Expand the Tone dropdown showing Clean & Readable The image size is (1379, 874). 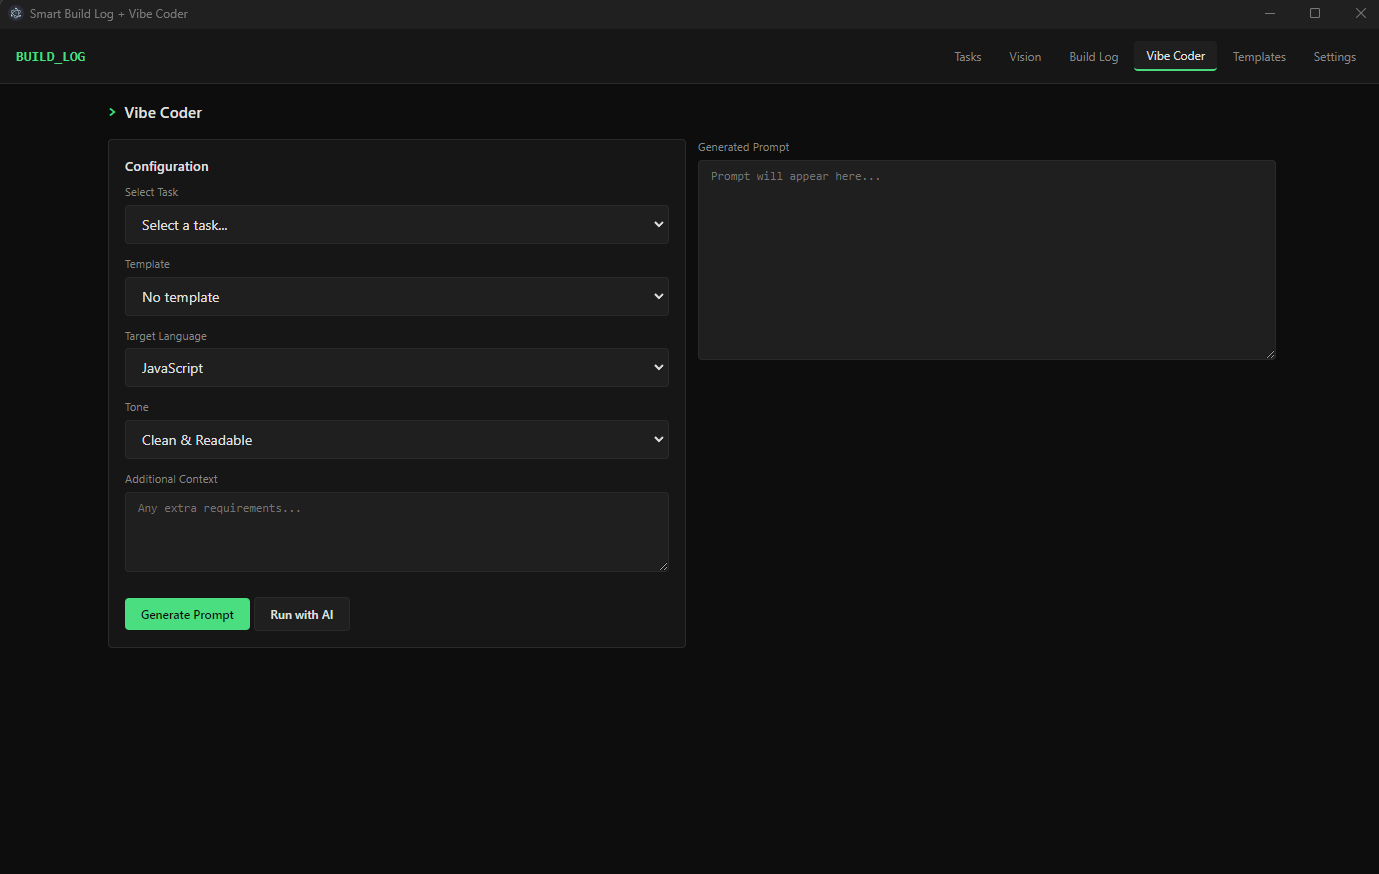pyautogui.click(x=397, y=440)
